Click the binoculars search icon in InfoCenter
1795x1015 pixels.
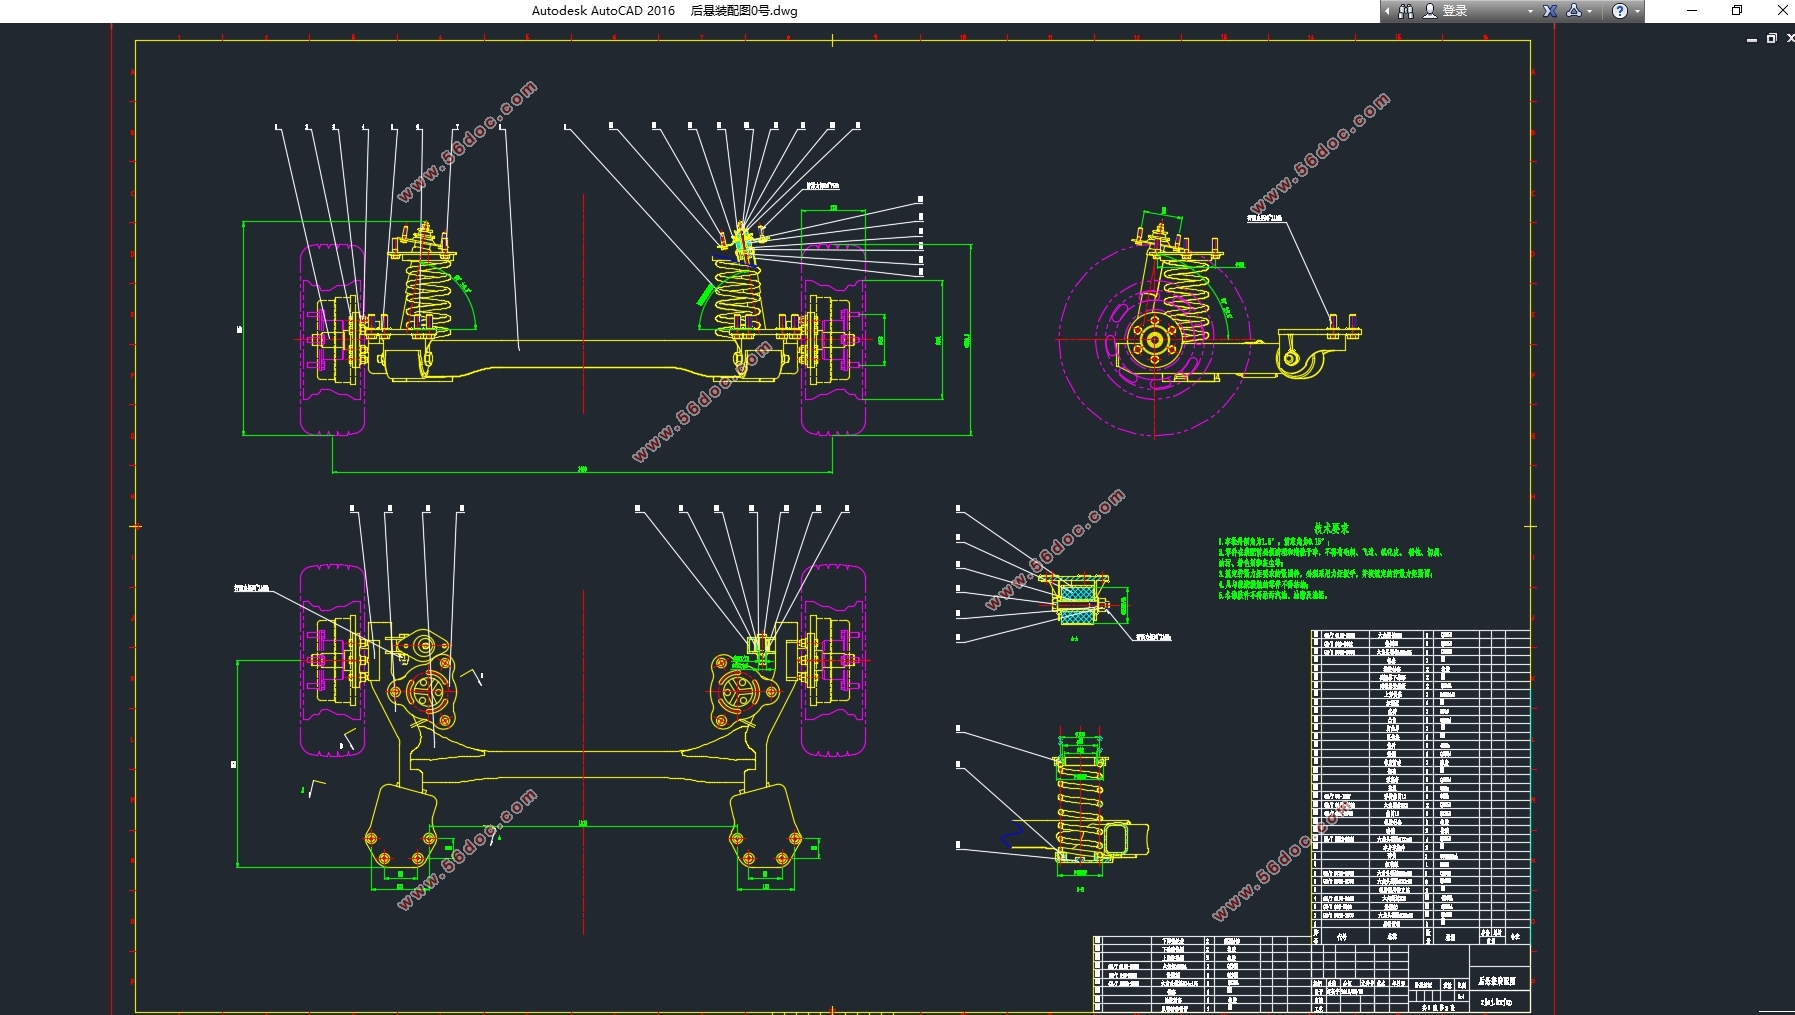tap(1406, 11)
